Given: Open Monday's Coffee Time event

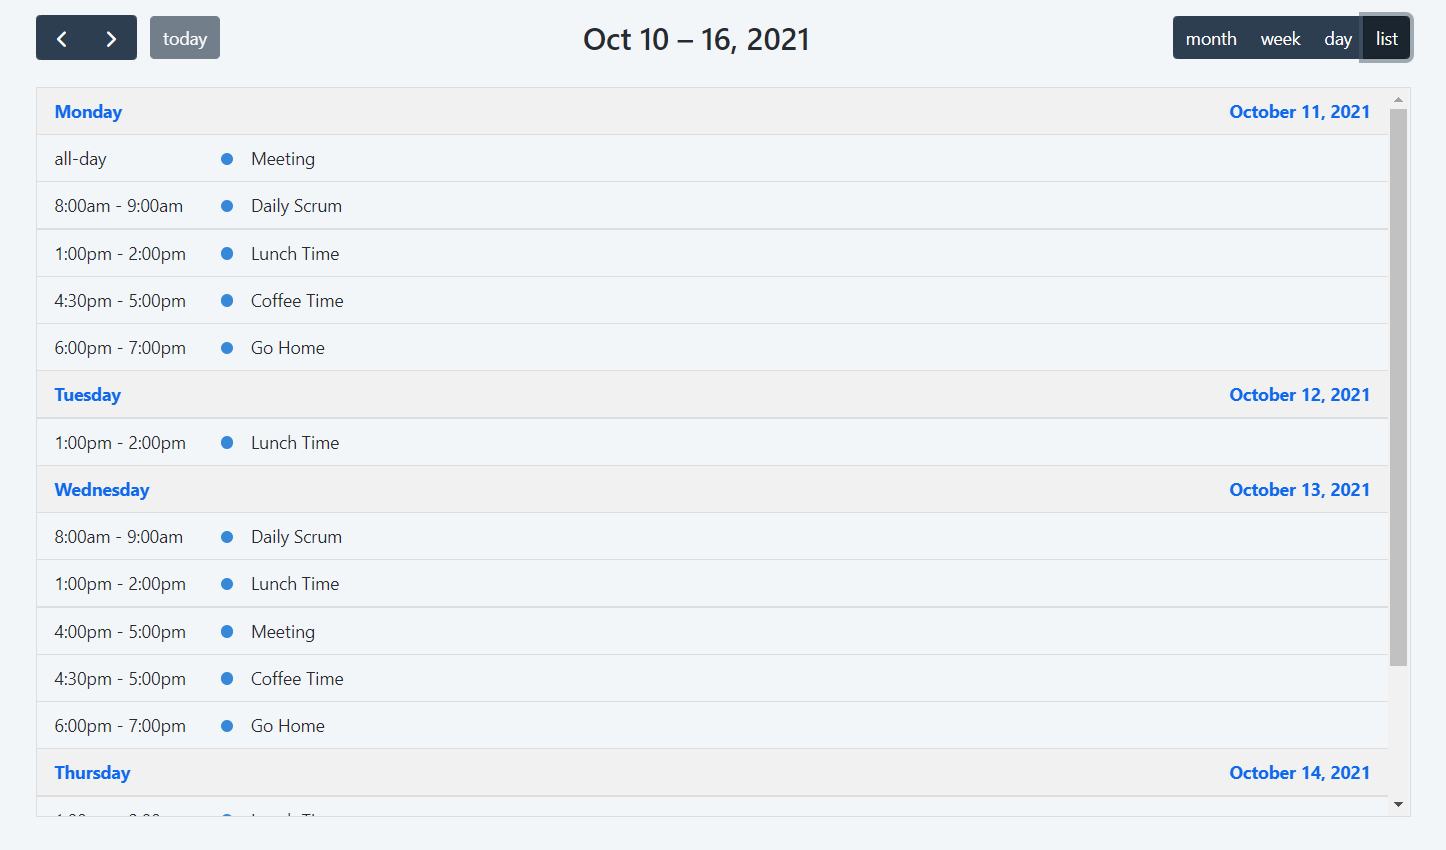Looking at the screenshot, I should pos(297,301).
